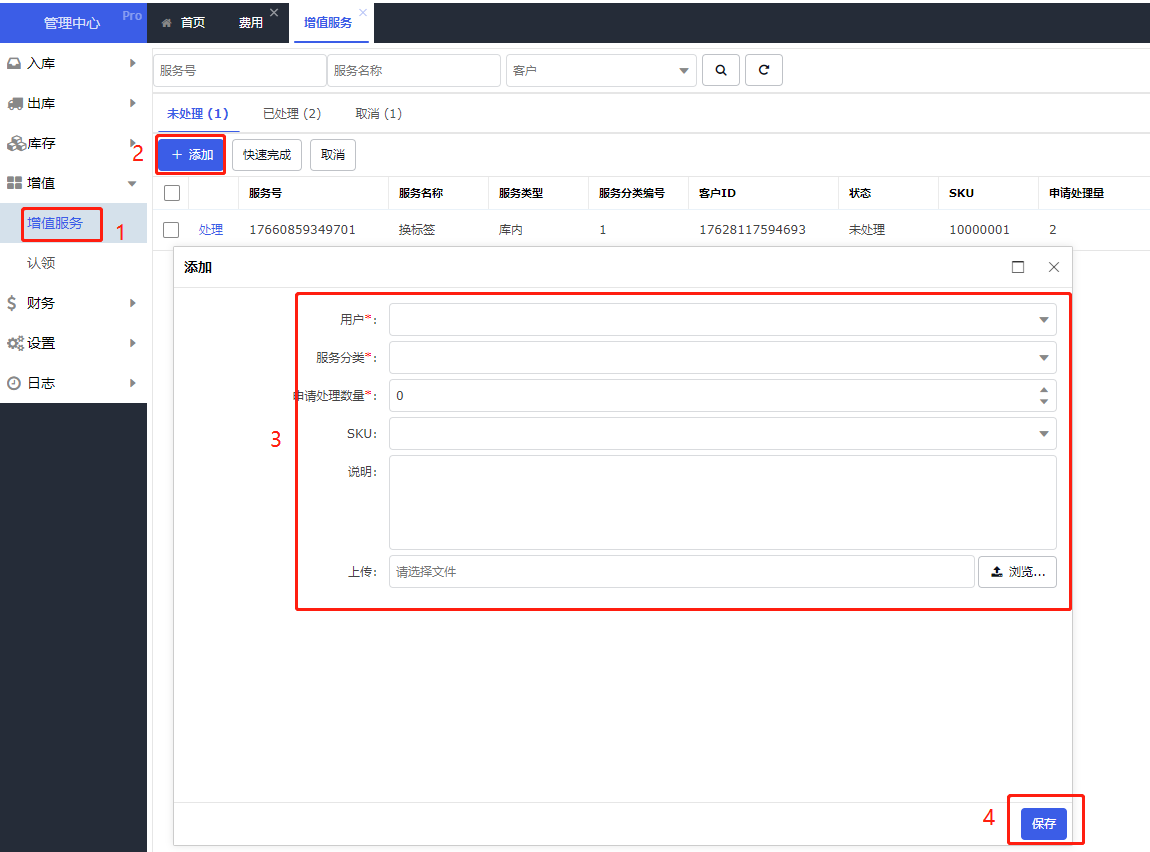Expand the 财务 menu

coord(133,303)
